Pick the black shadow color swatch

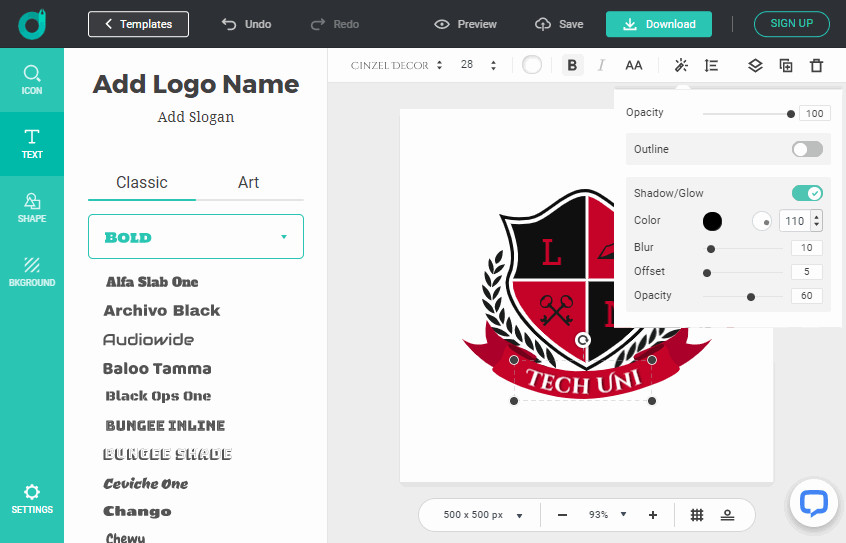pyautogui.click(x=712, y=221)
